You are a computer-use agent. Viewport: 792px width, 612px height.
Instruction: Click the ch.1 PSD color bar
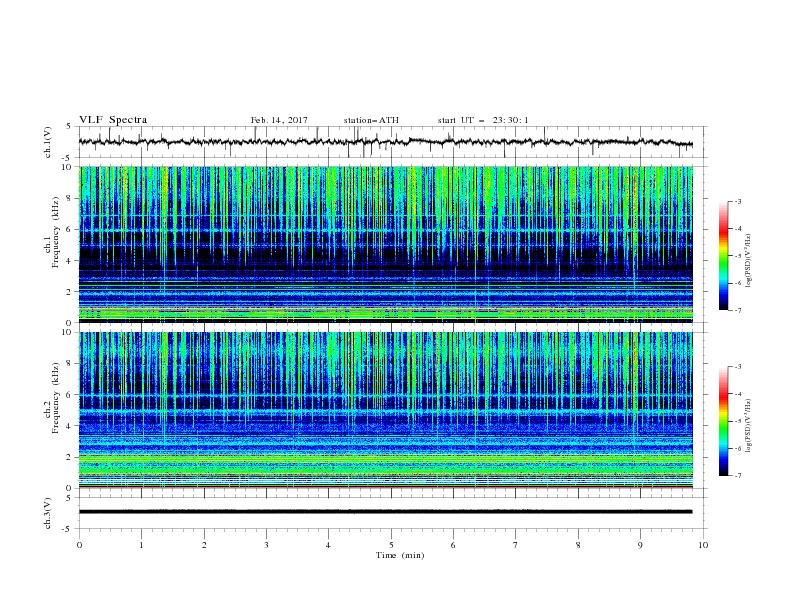pyautogui.click(x=724, y=256)
